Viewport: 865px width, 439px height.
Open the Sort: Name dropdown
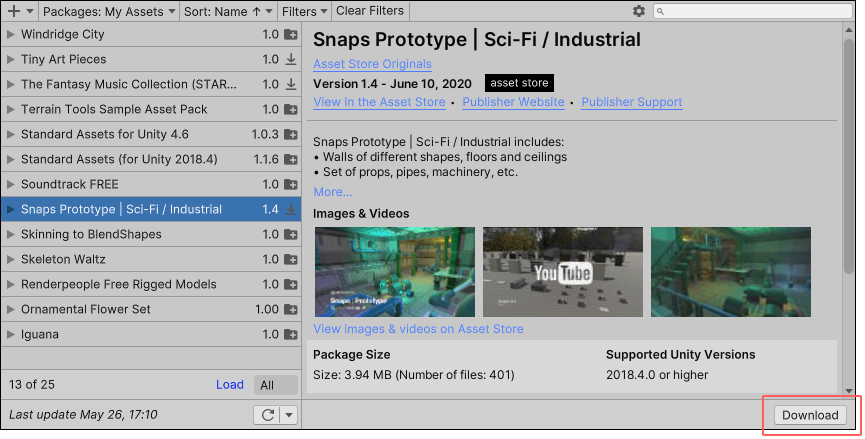(228, 11)
